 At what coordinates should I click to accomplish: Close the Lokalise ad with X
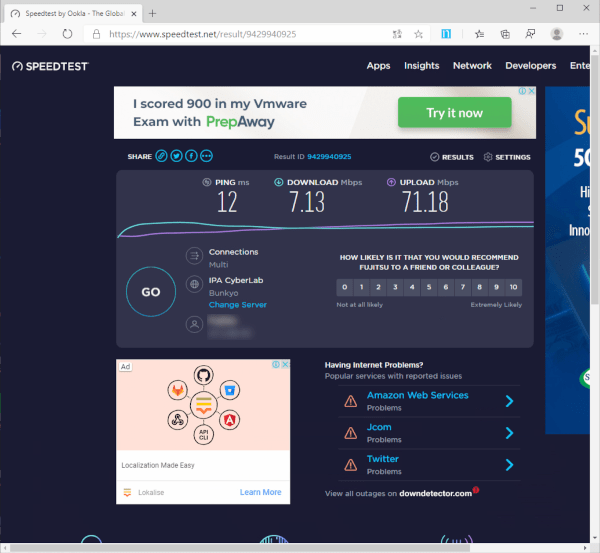point(285,364)
